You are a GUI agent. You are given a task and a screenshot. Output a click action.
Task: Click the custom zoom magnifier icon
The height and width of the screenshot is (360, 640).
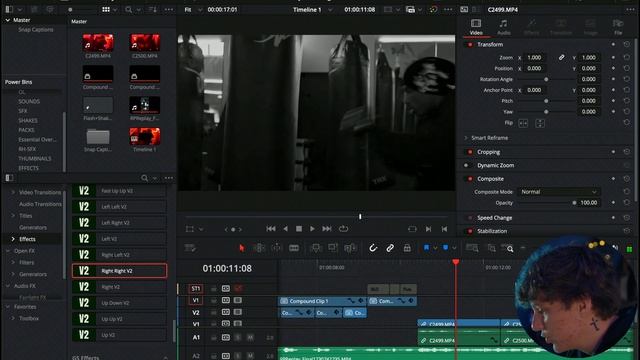coord(509,248)
